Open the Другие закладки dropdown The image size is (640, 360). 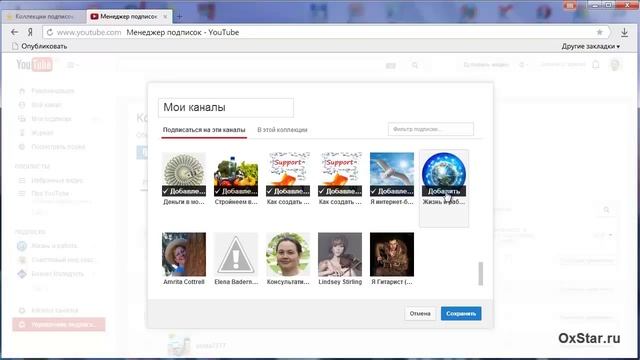click(x=590, y=46)
